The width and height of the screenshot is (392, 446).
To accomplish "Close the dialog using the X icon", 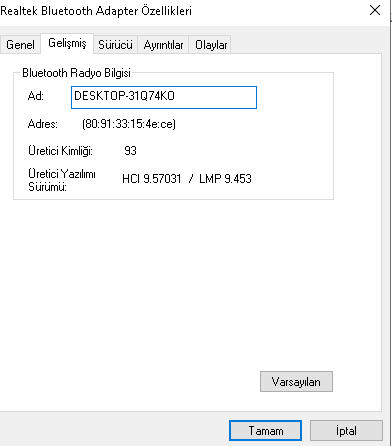I will (x=375, y=10).
